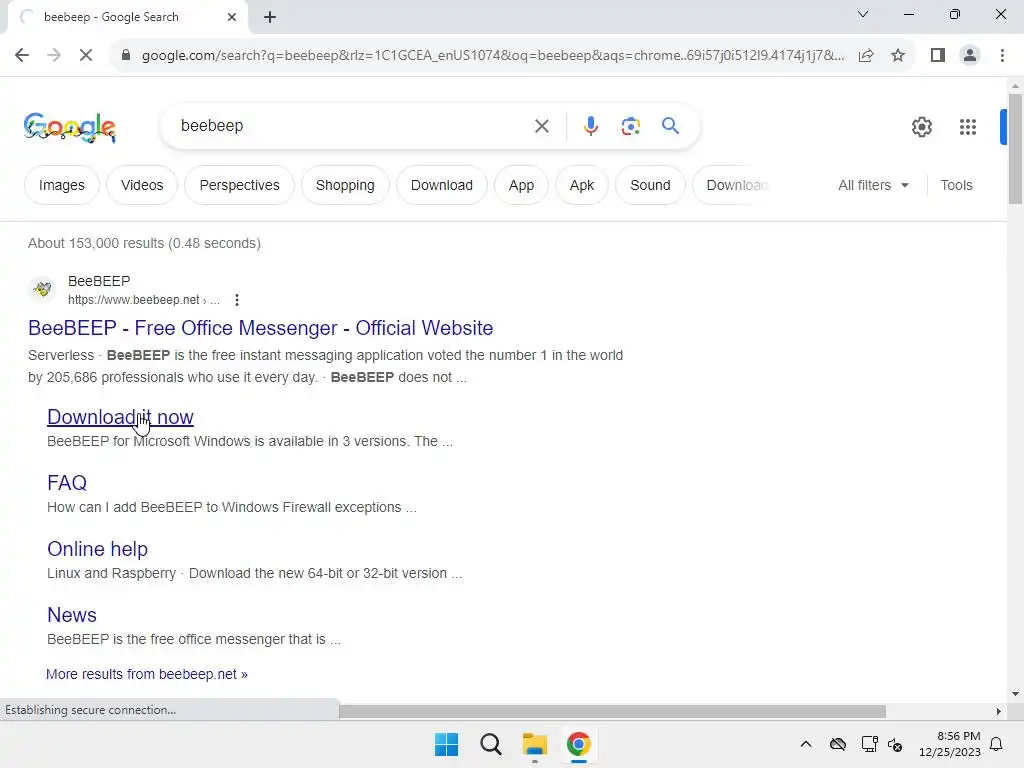Viewport: 1024px width, 768px height.
Task: Click in the beebeep search field
Action: pyautogui.click(x=353, y=125)
